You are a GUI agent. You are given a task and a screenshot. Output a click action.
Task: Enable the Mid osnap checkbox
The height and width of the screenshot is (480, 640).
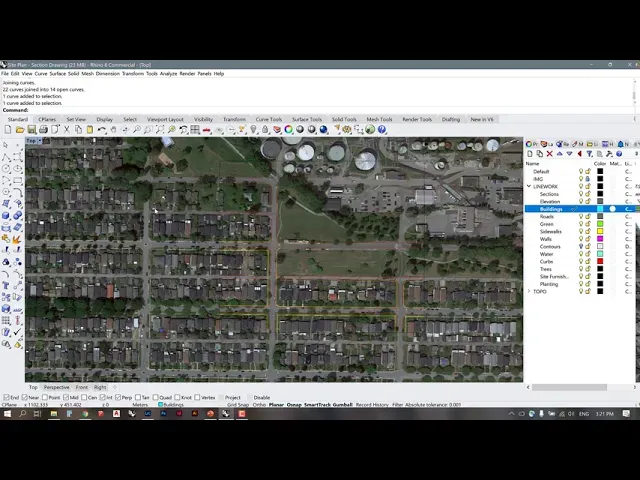click(x=67, y=397)
